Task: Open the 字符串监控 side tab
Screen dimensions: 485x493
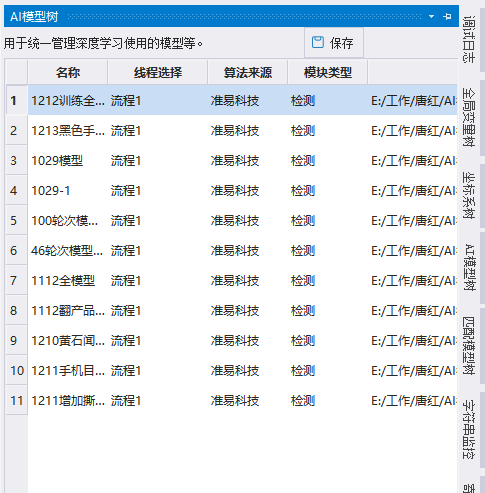Action: pos(469,430)
